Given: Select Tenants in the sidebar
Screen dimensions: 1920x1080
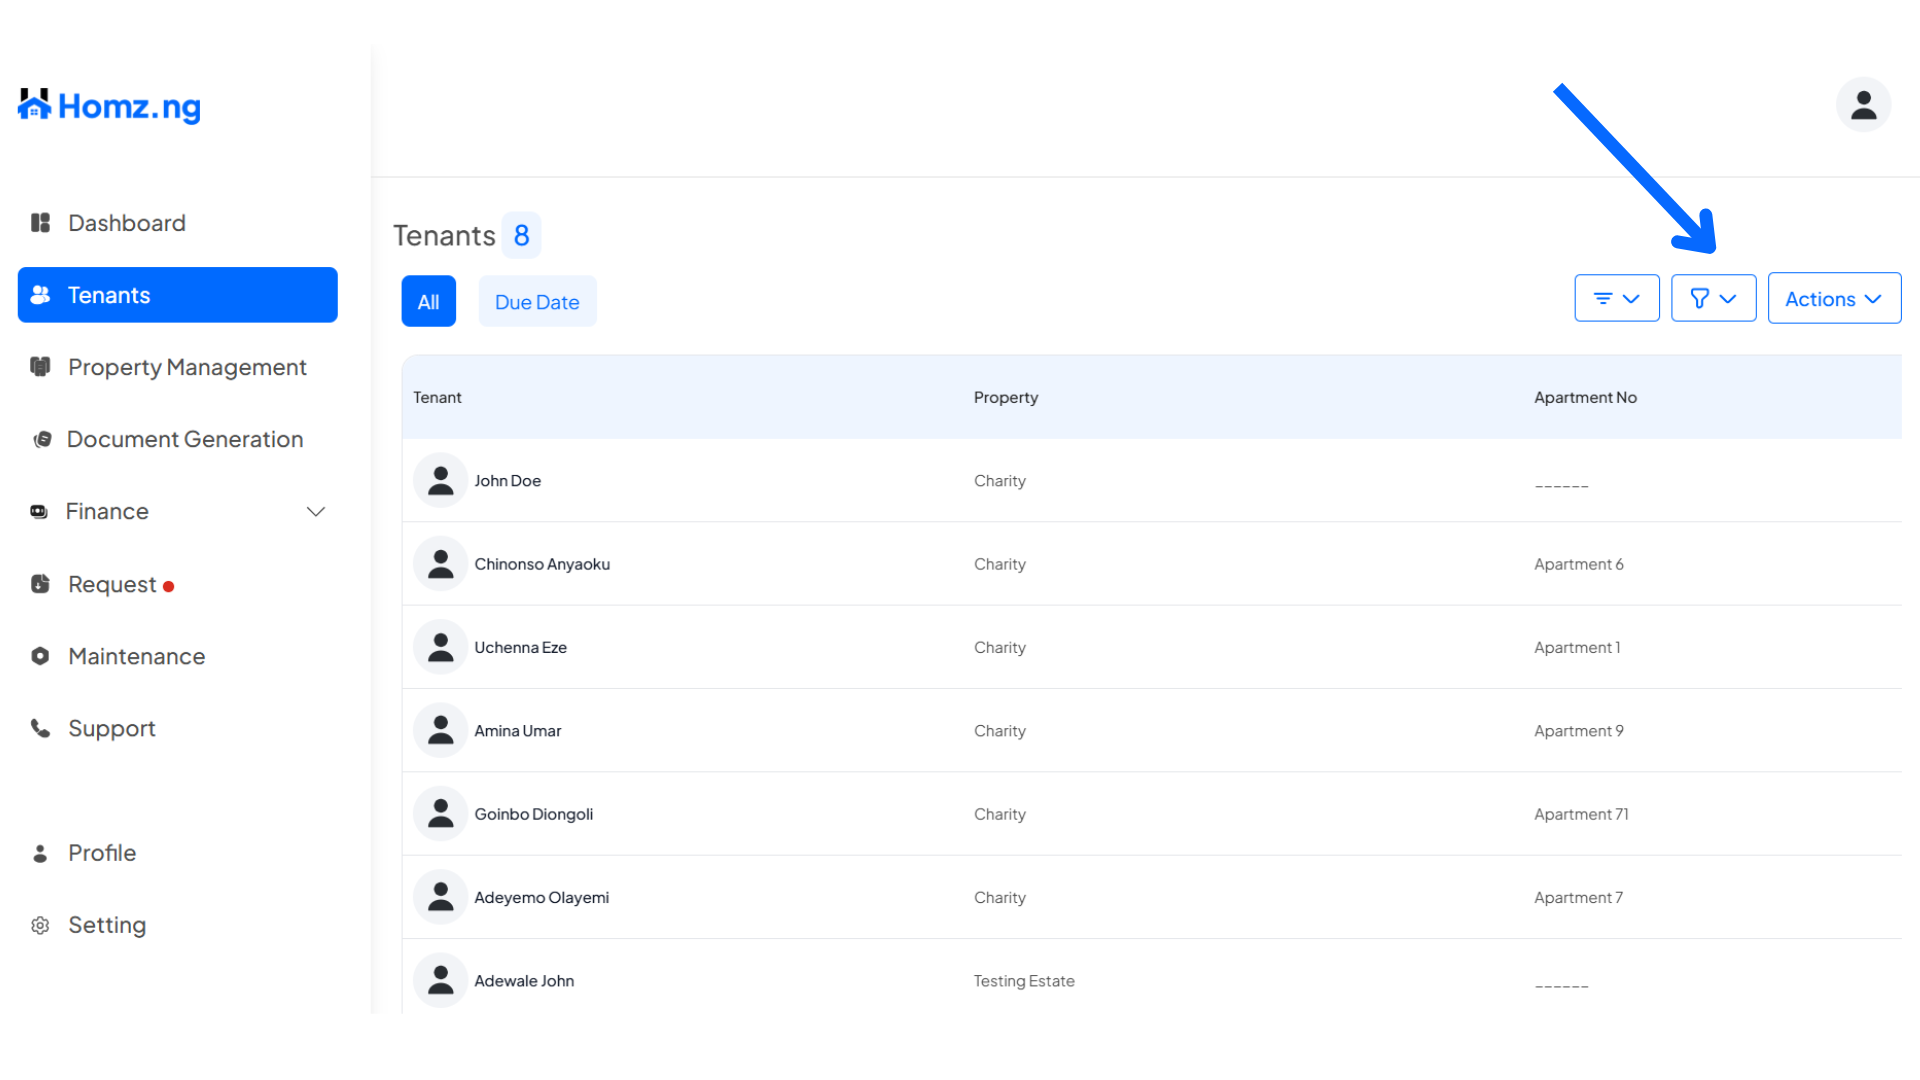Looking at the screenshot, I should [x=178, y=295].
